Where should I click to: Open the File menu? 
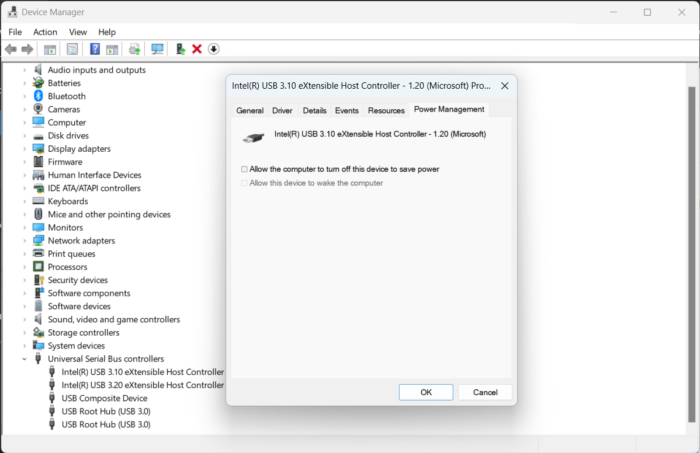coord(15,32)
